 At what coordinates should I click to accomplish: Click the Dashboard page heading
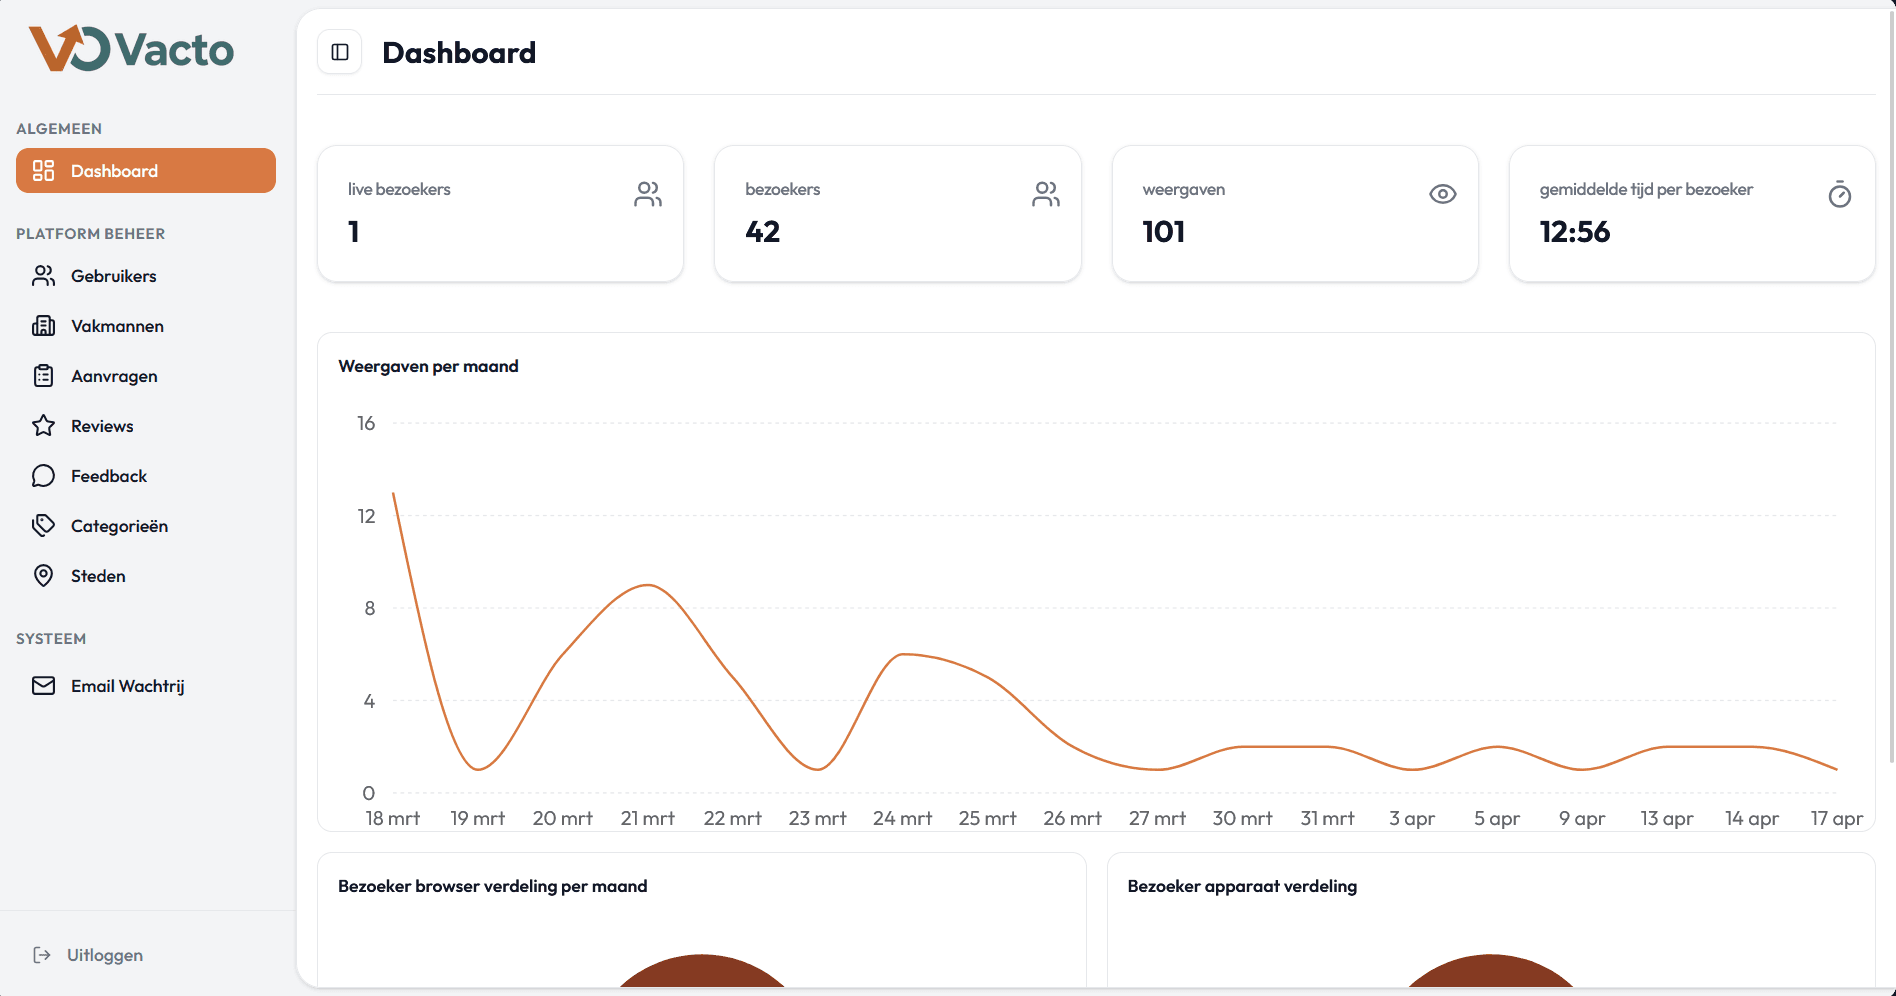(459, 52)
